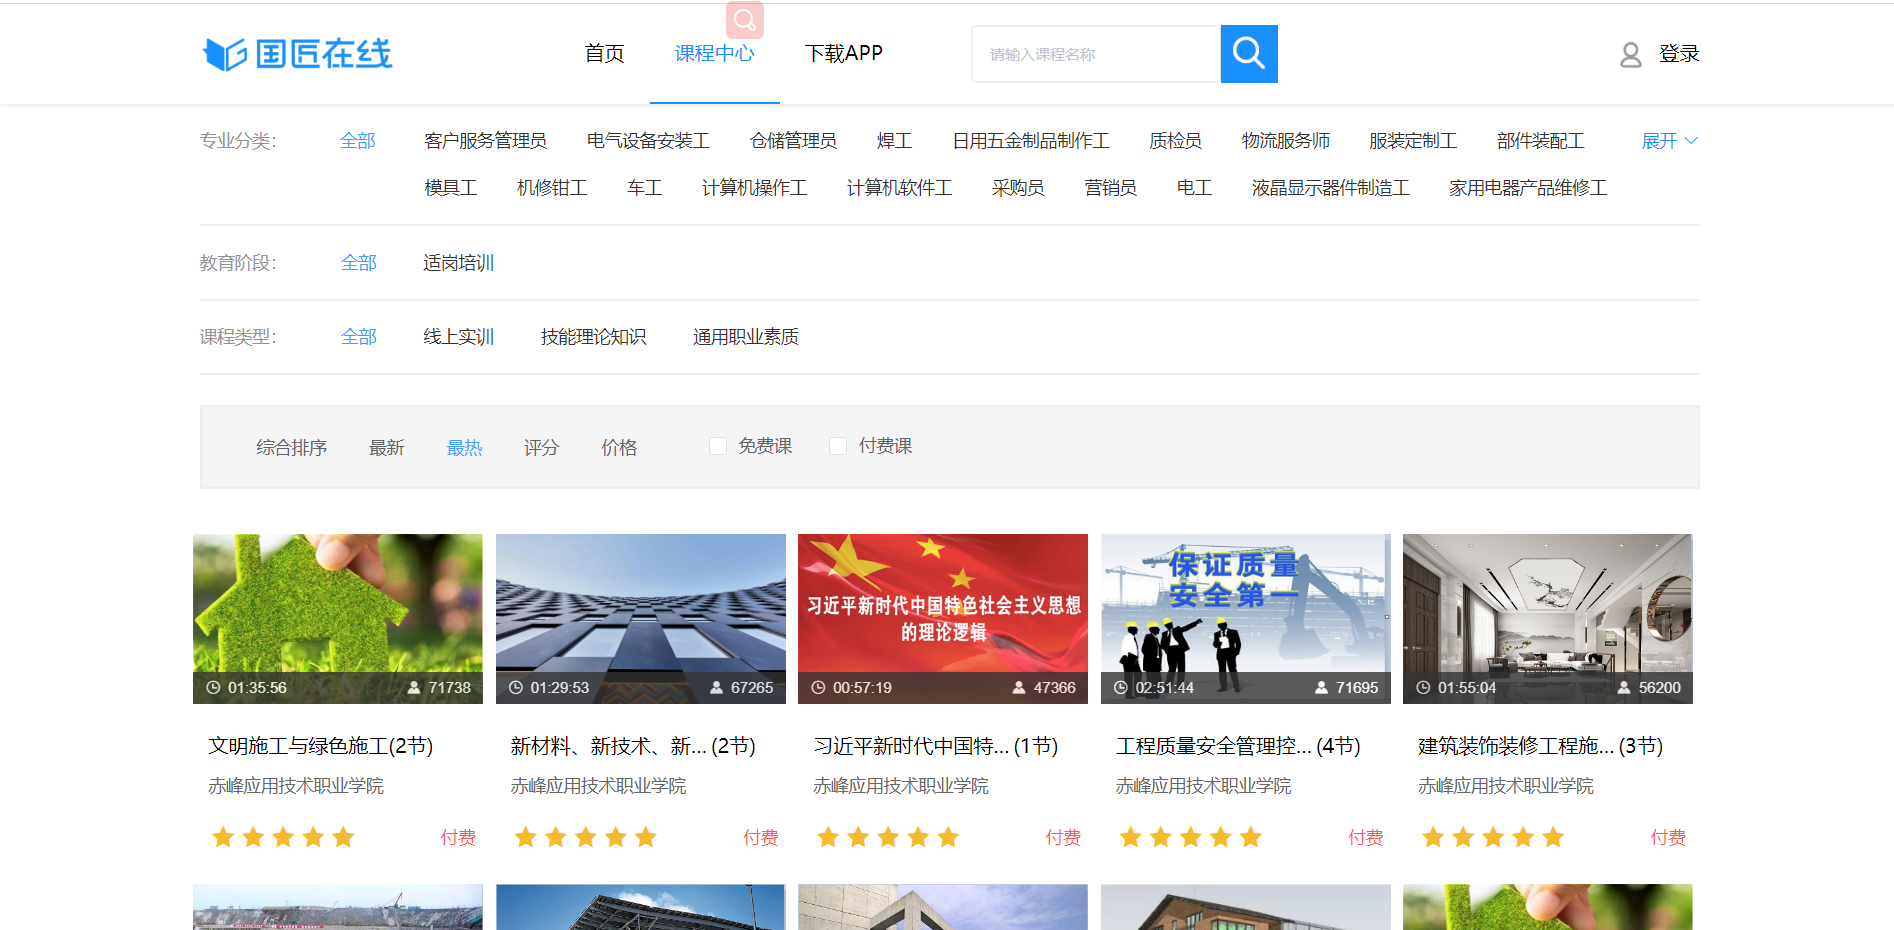This screenshot has width=1894, height=930.
Task: Filter by 焊工 category
Action: (894, 141)
